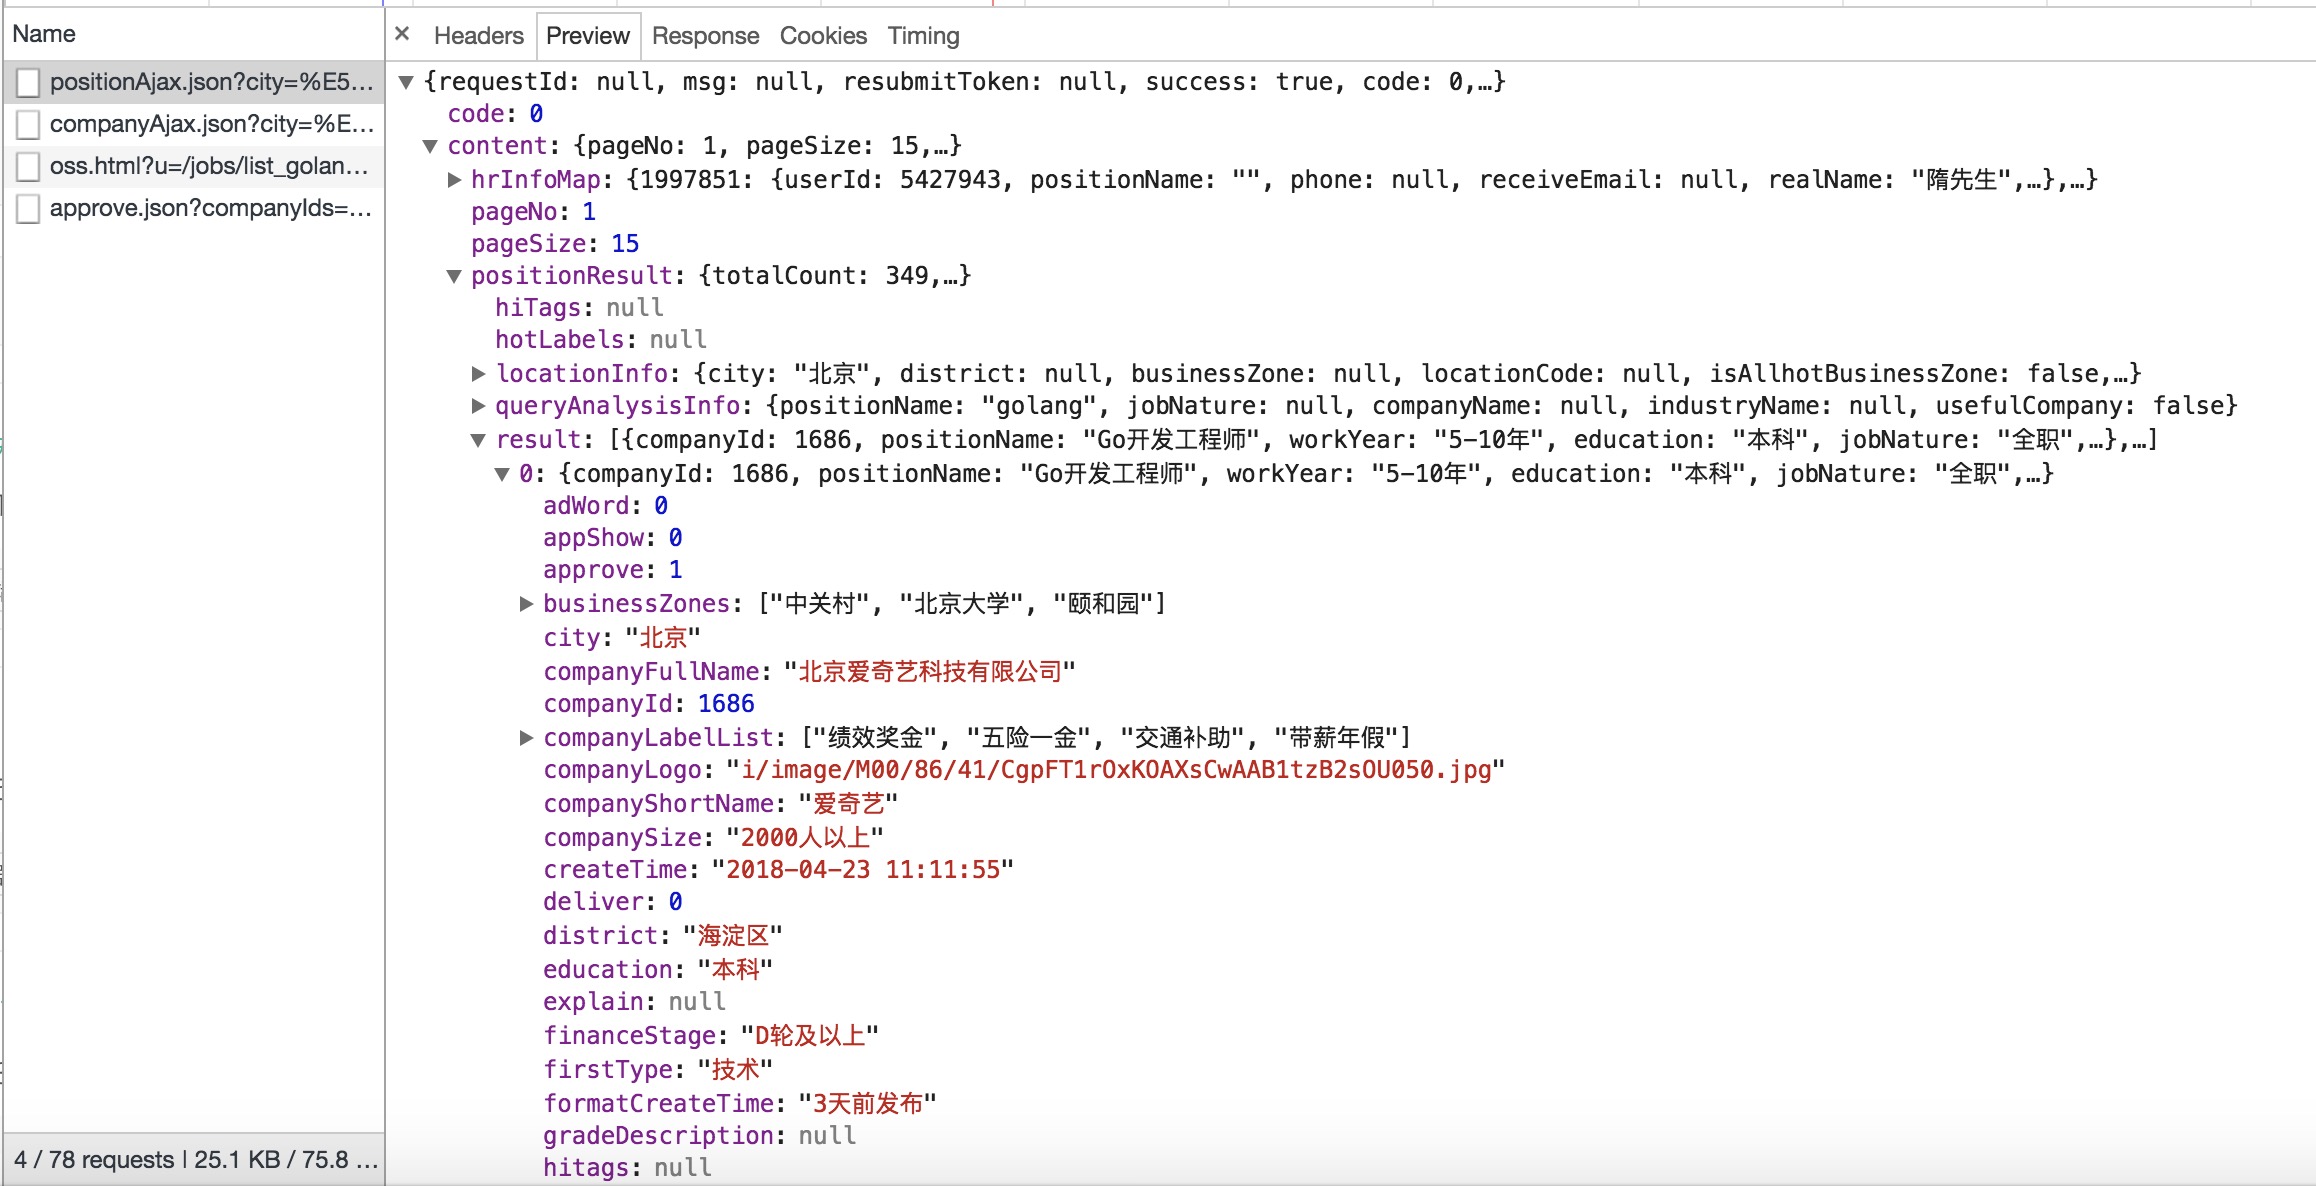Expand the locationInfo object
This screenshot has width=2316, height=1186.
coord(478,374)
